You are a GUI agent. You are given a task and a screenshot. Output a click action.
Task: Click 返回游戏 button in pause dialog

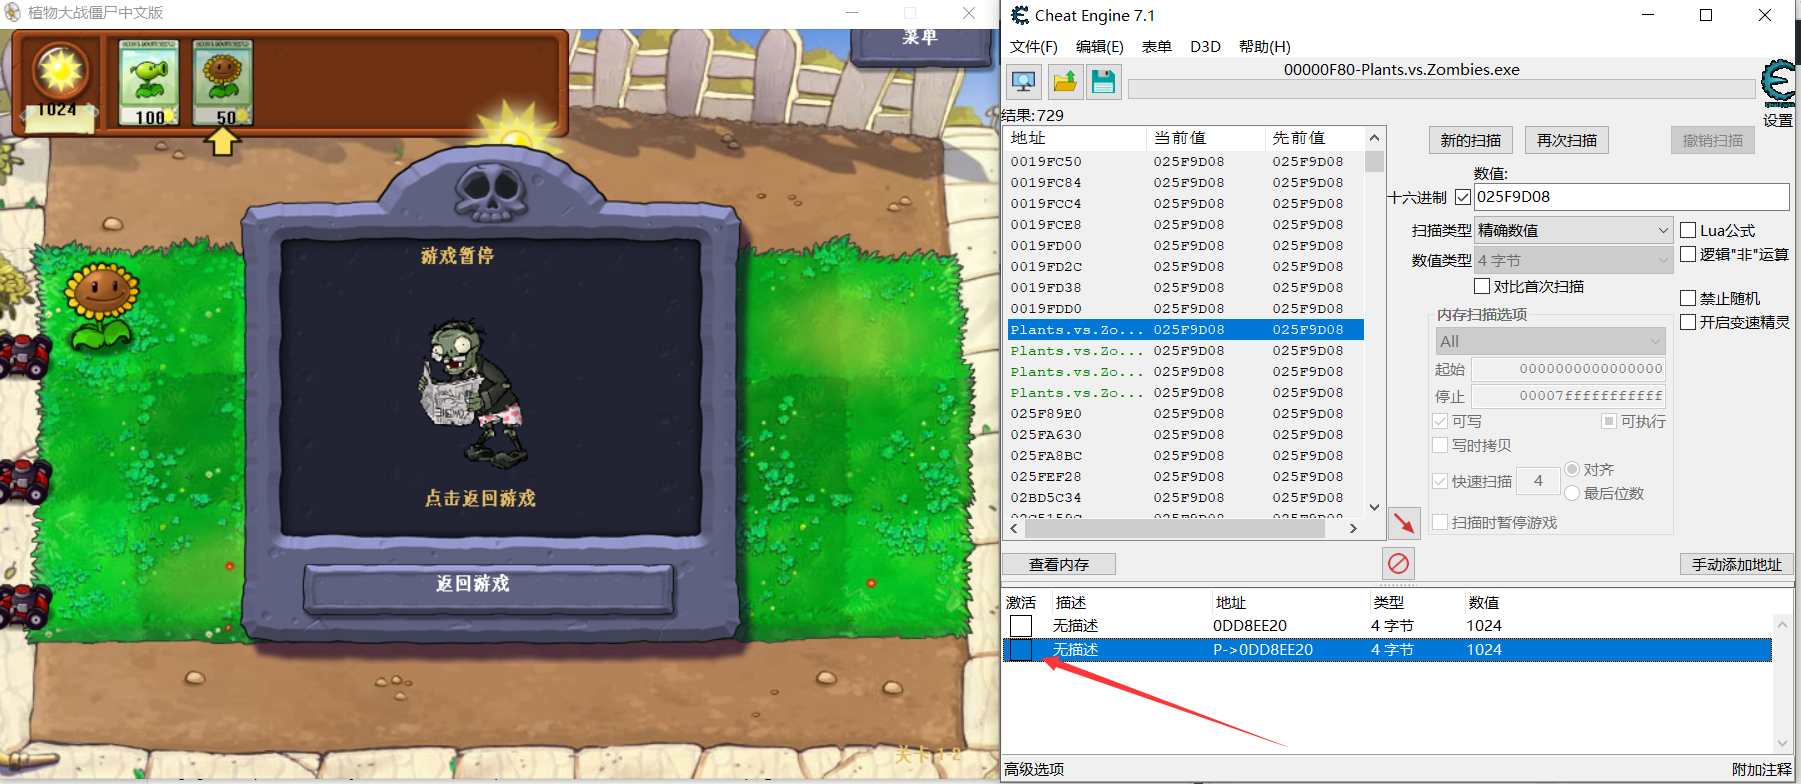point(489,588)
